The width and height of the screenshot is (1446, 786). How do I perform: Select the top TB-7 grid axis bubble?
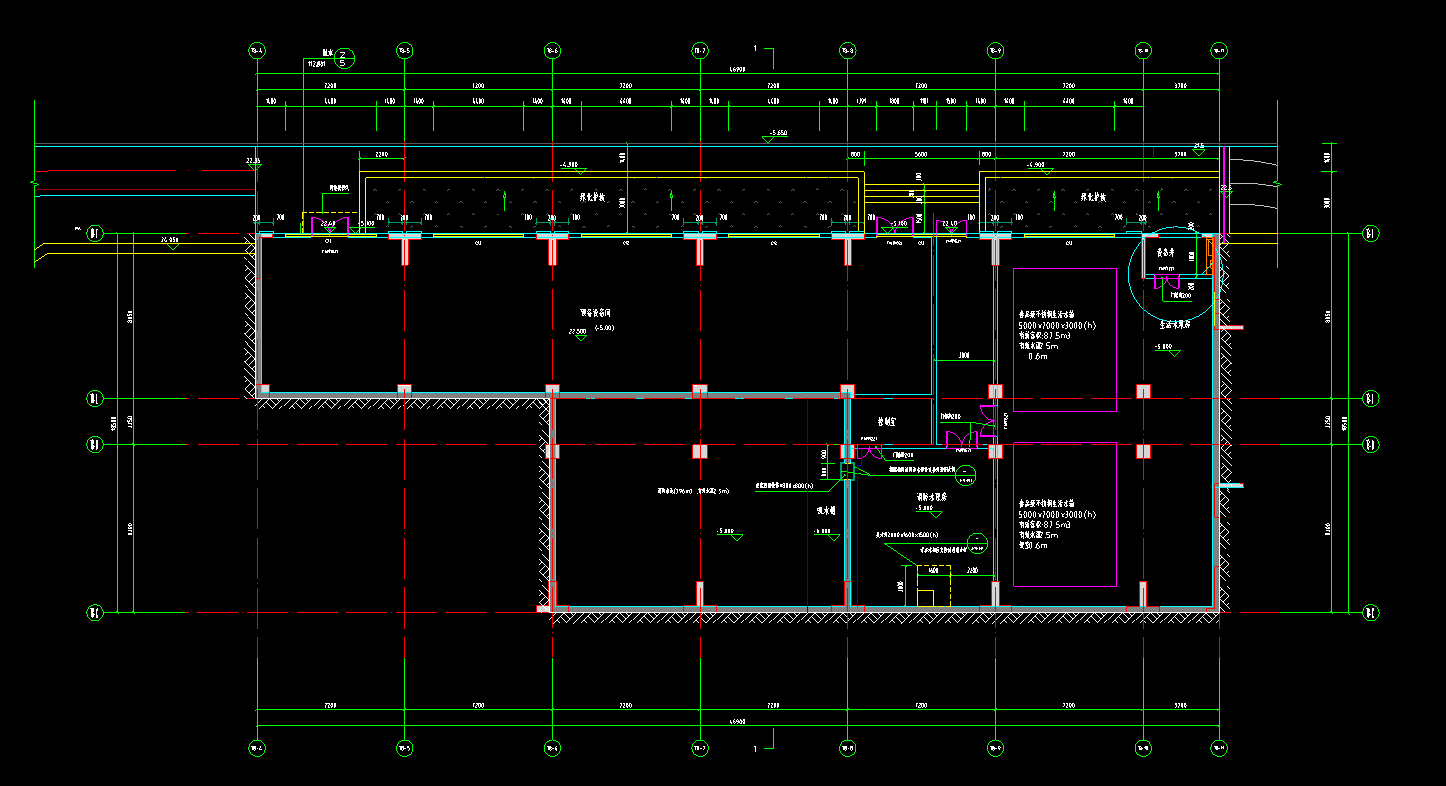point(700,50)
